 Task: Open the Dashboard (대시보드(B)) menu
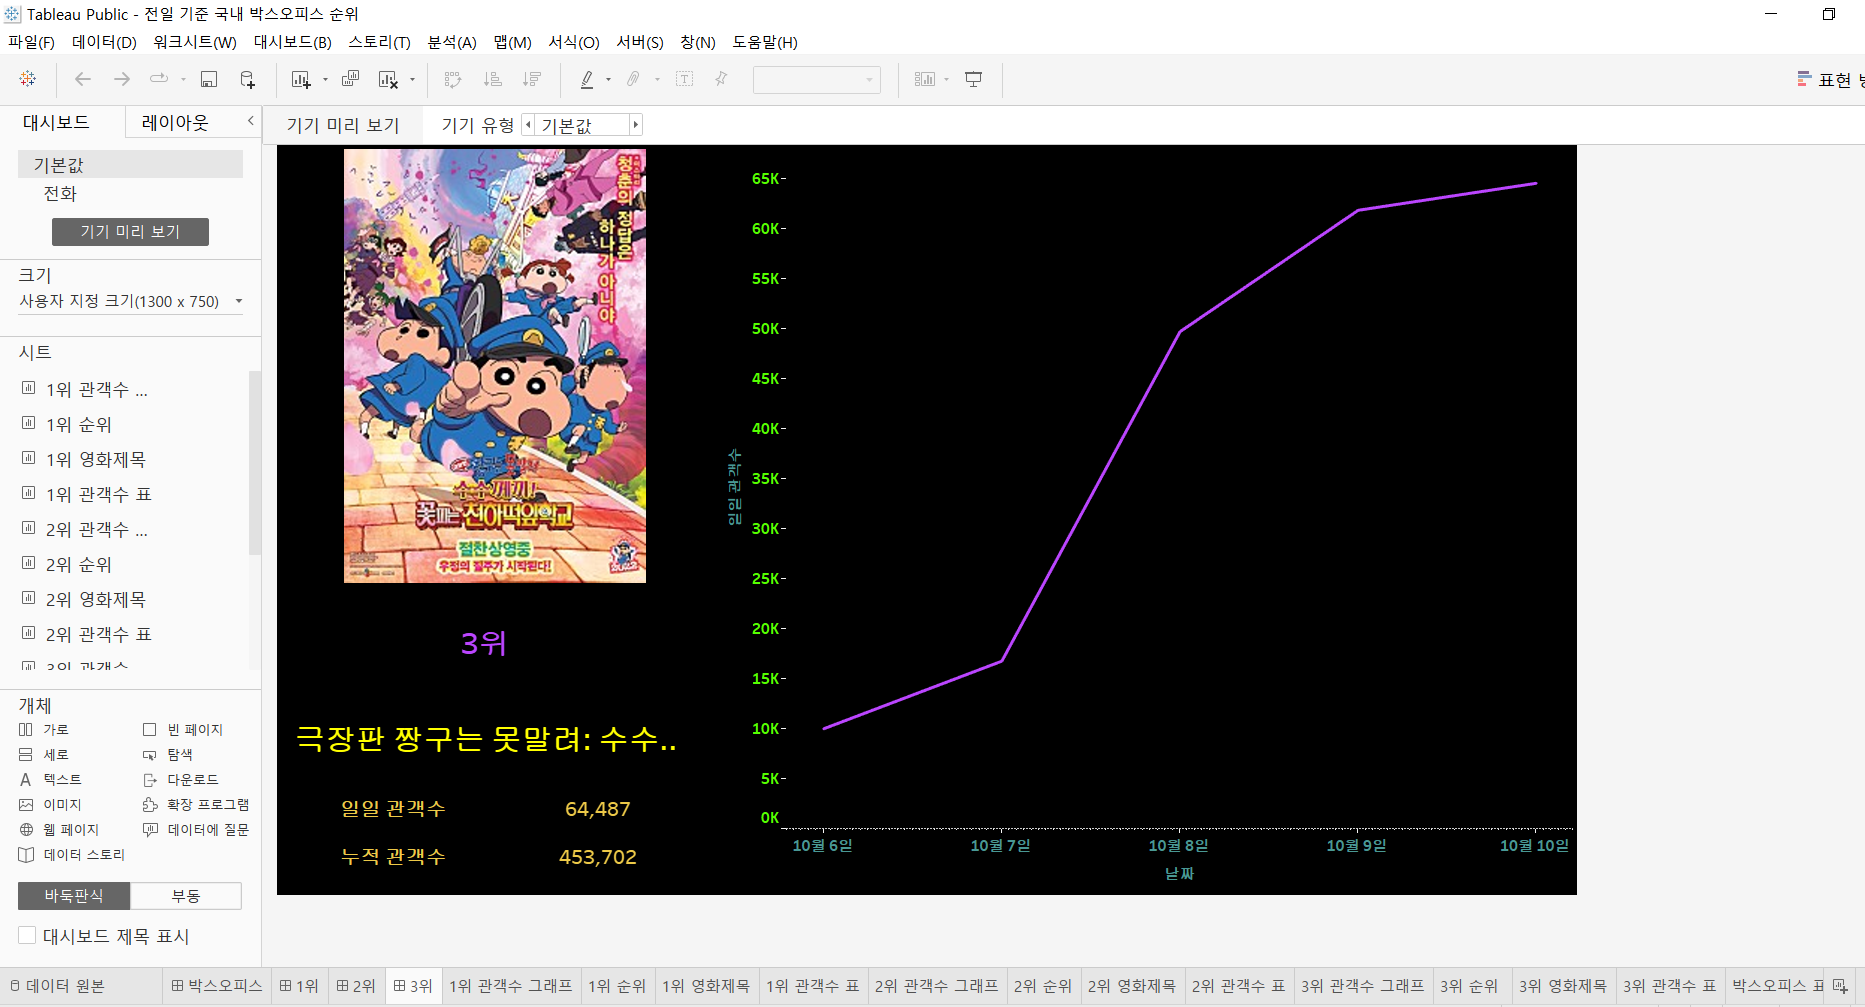(x=292, y=42)
